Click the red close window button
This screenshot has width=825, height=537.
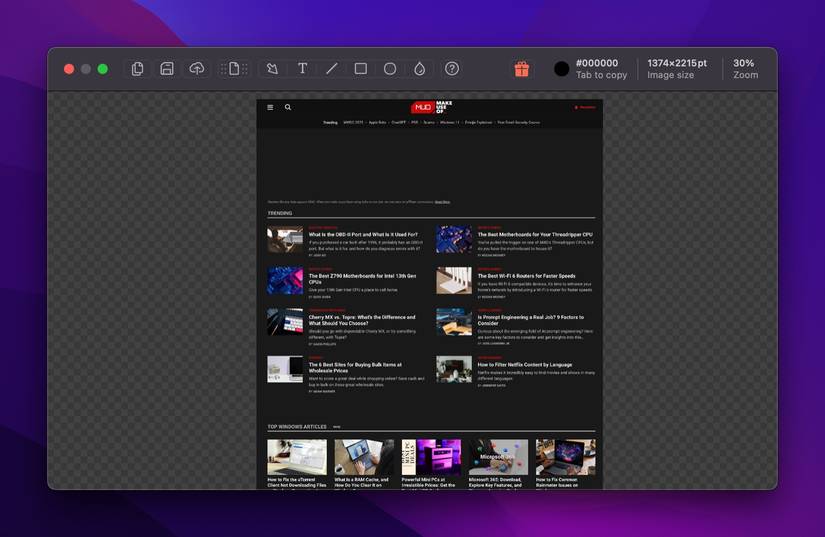click(69, 69)
